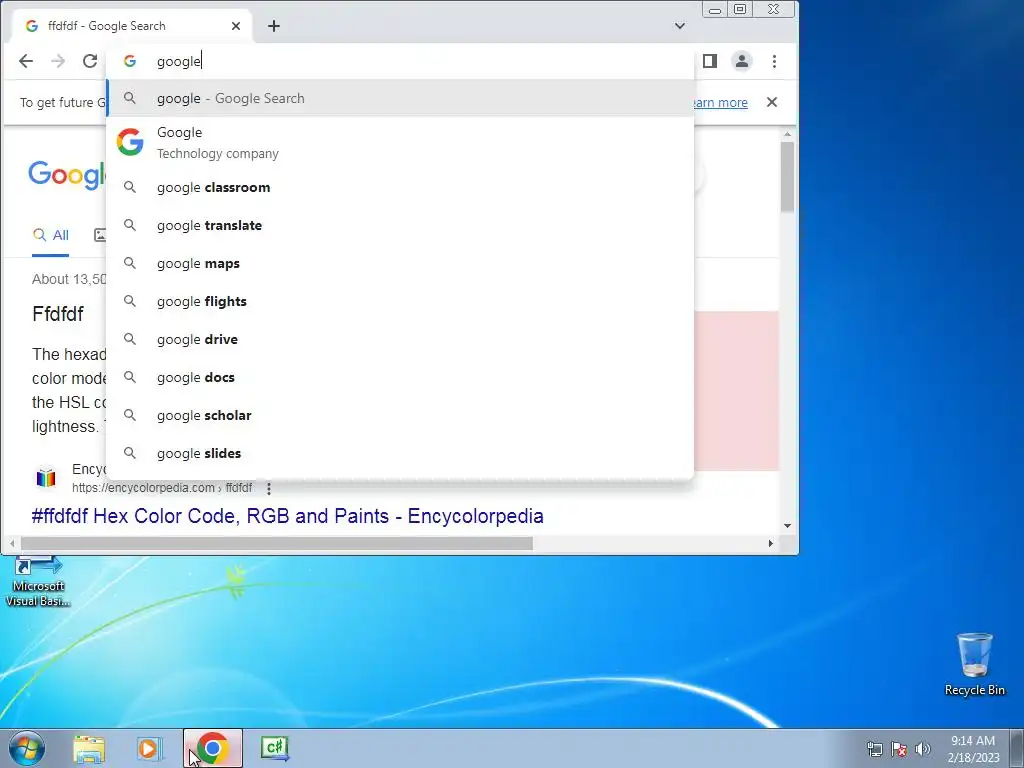Screen dimensions: 1024x768
Task: Open the Recycle Bin desktop icon
Action: (x=974, y=664)
